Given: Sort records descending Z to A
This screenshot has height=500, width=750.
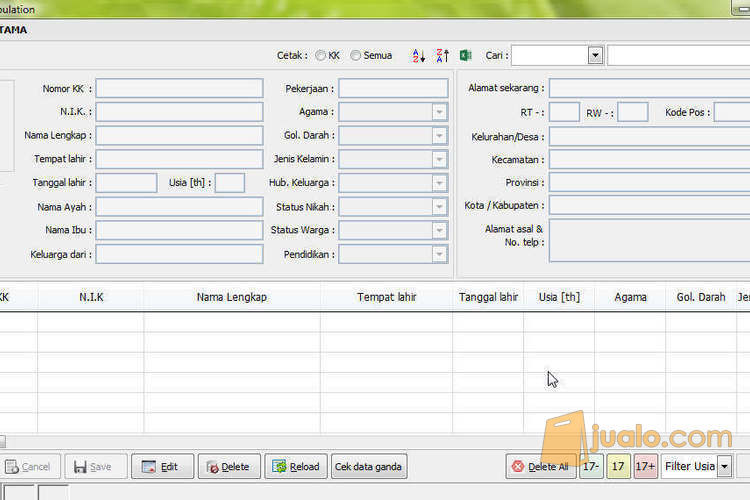Looking at the screenshot, I should 442,56.
